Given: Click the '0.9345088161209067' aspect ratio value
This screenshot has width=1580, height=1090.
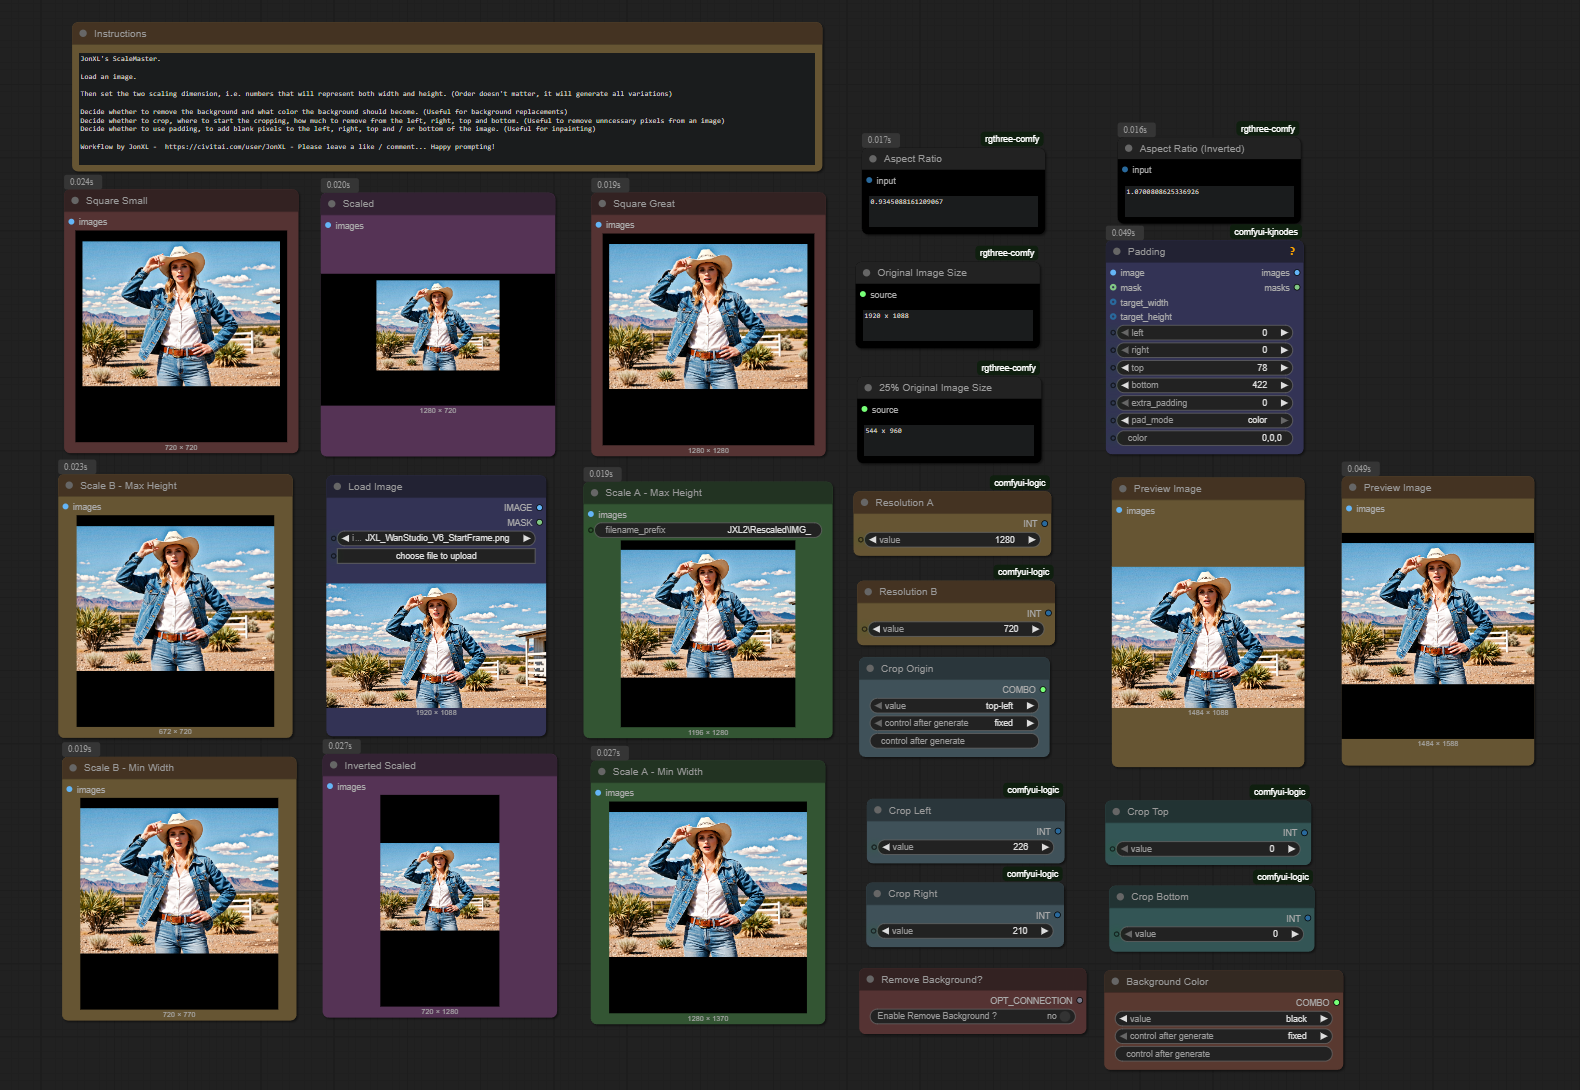Looking at the screenshot, I should pos(906,202).
